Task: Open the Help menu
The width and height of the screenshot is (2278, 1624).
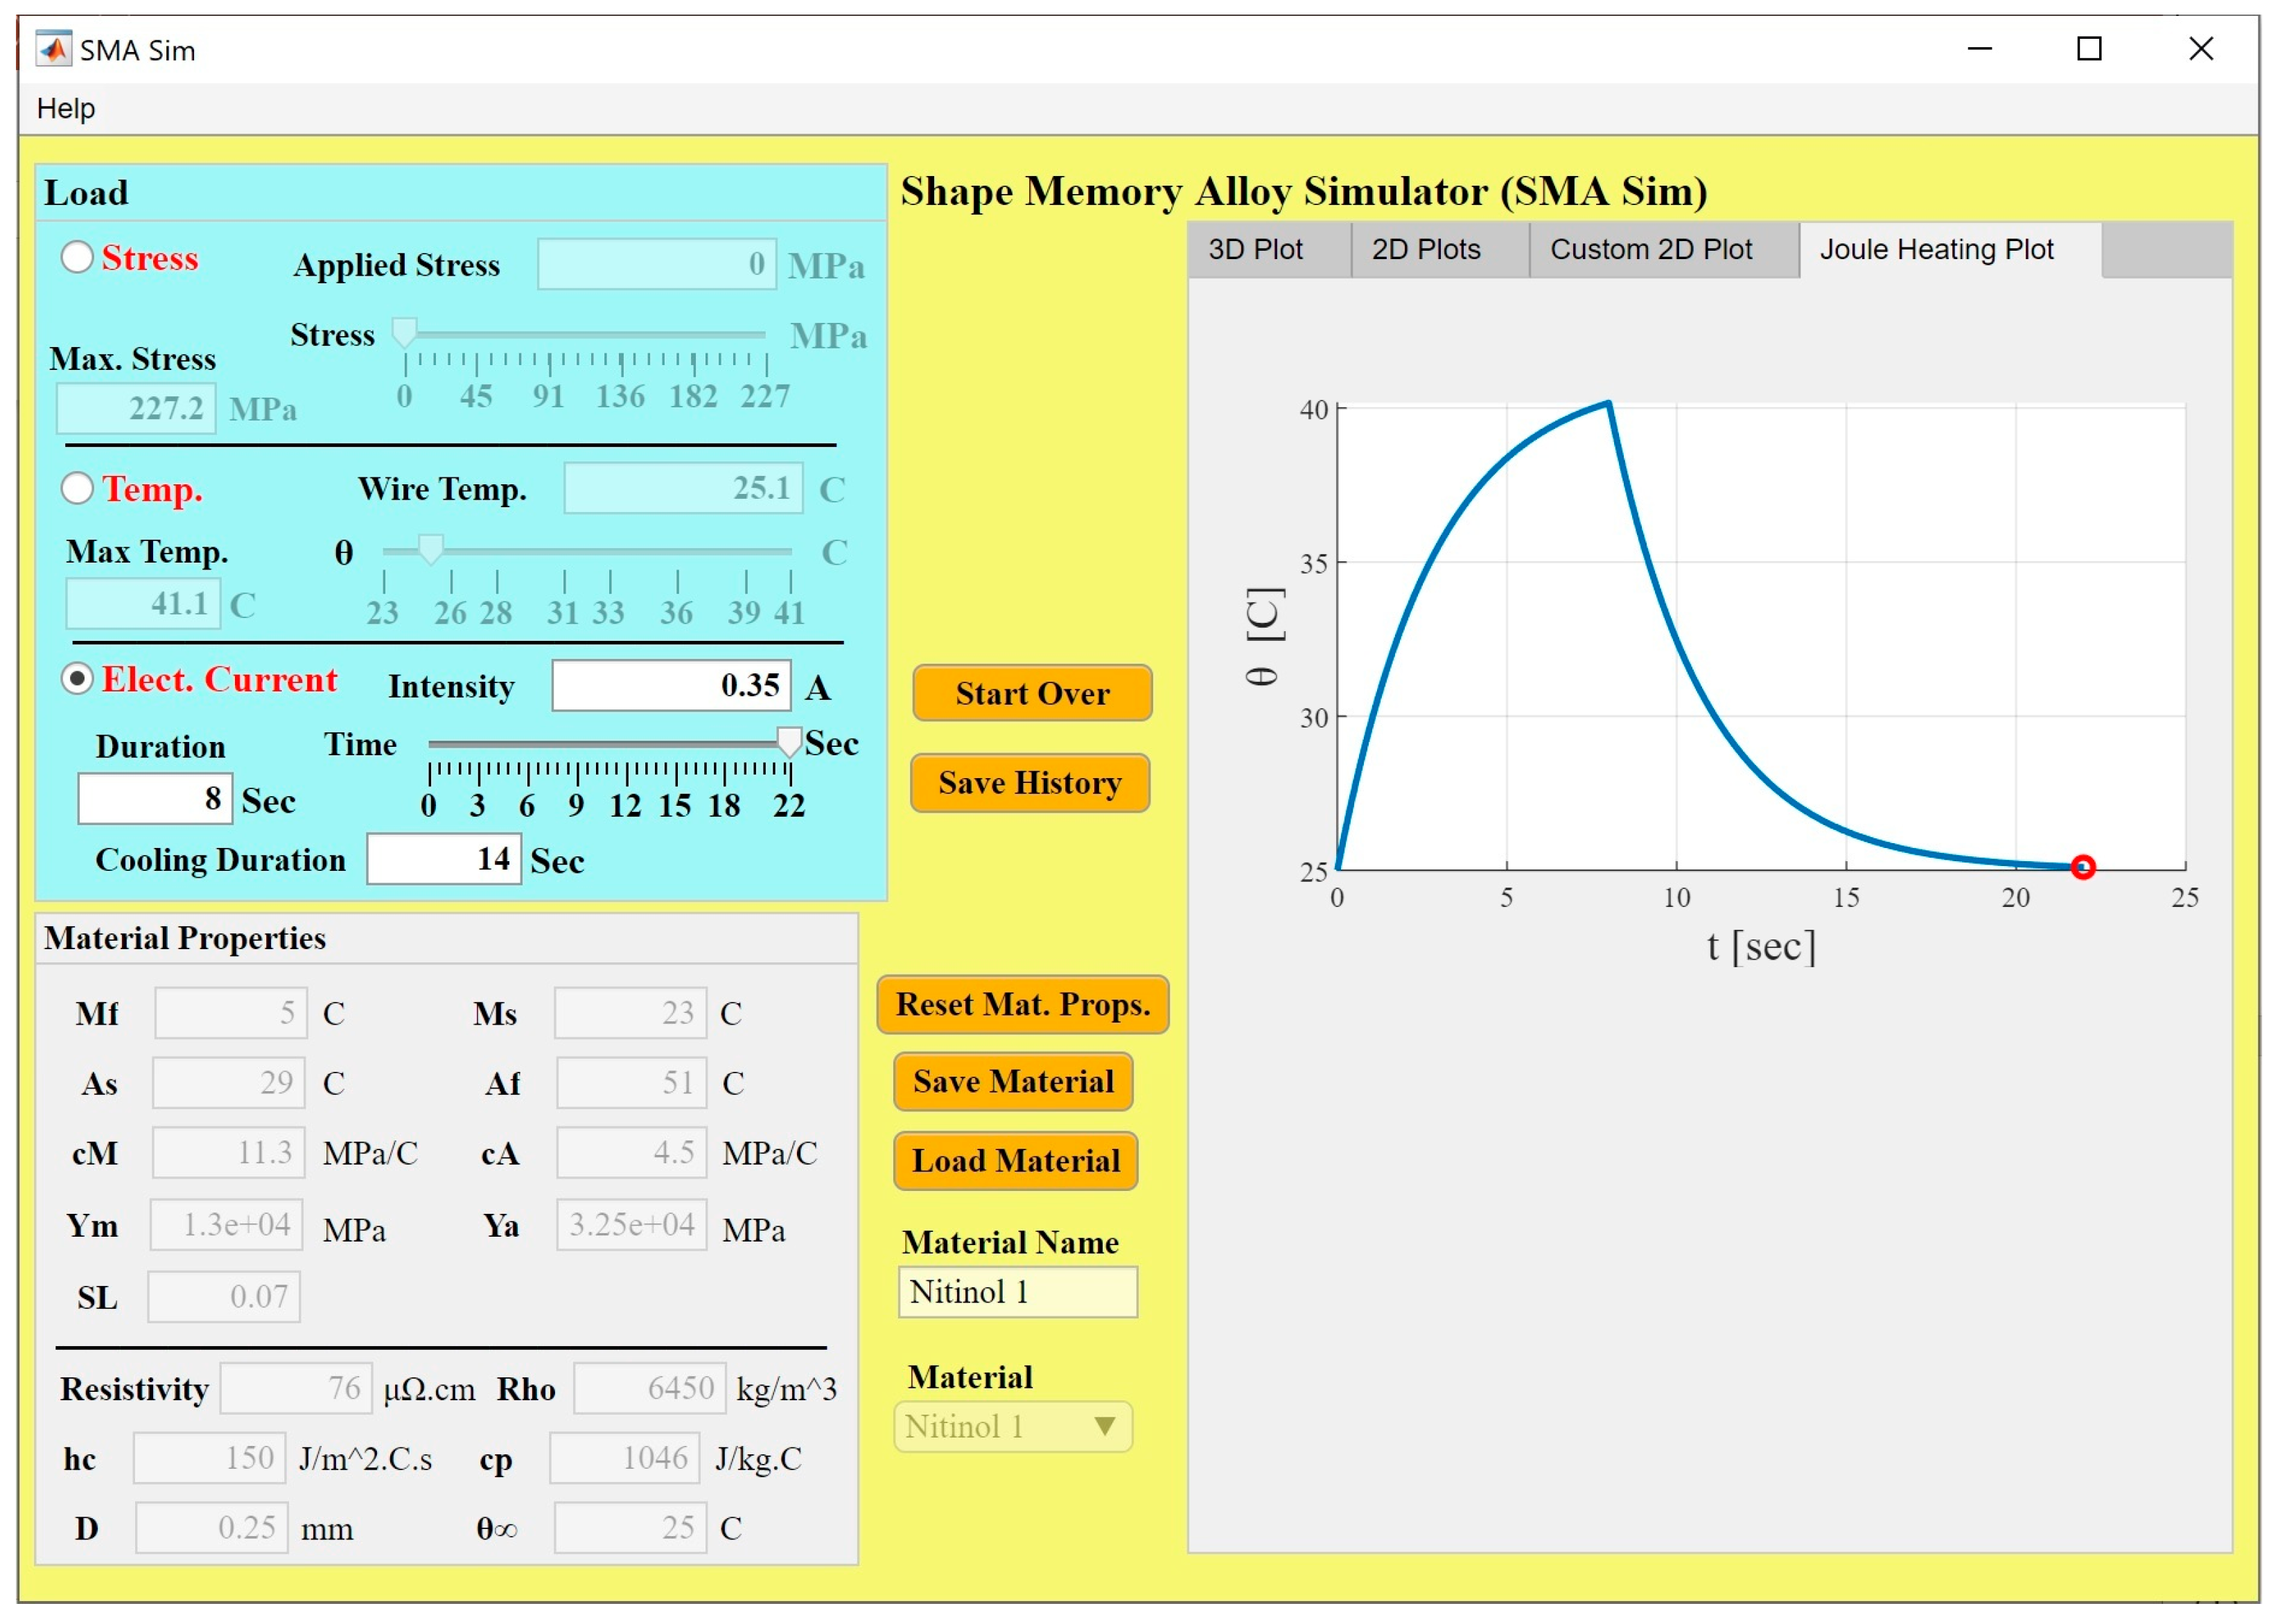Action: [x=66, y=108]
